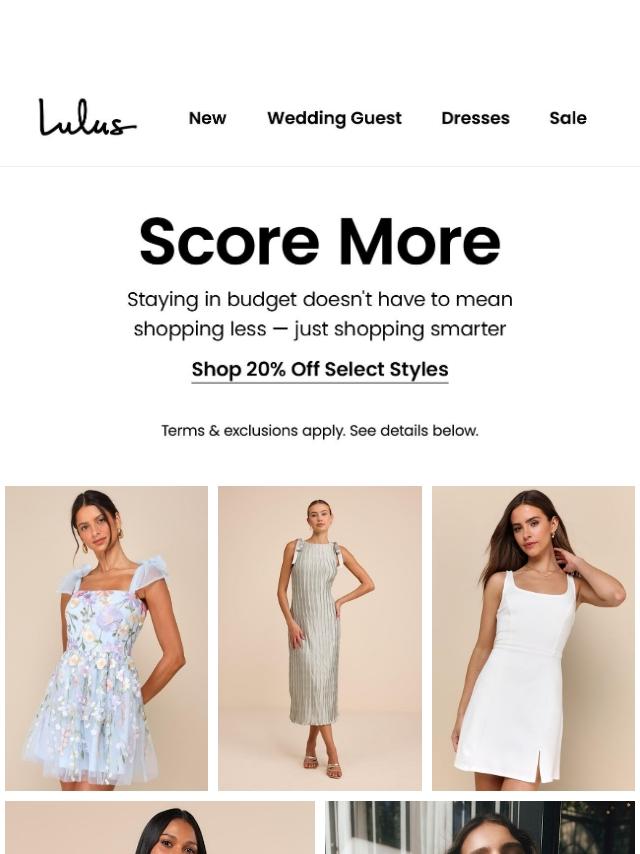Viewport: 640px width, 854px height.
Task: Open the Dresses category
Action: point(476,118)
